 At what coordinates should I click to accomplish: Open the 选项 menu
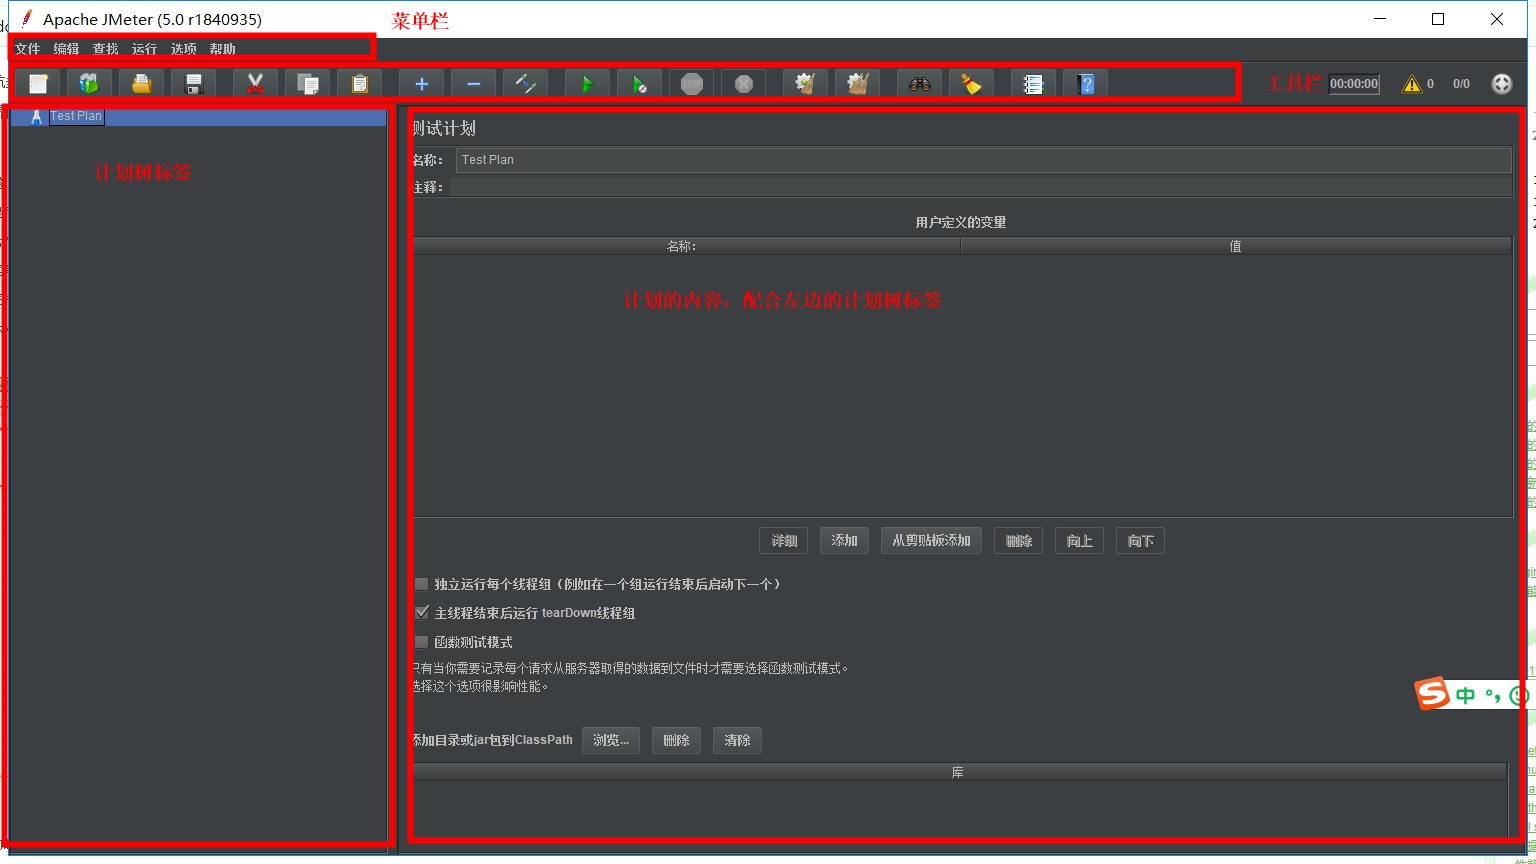[184, 49]
